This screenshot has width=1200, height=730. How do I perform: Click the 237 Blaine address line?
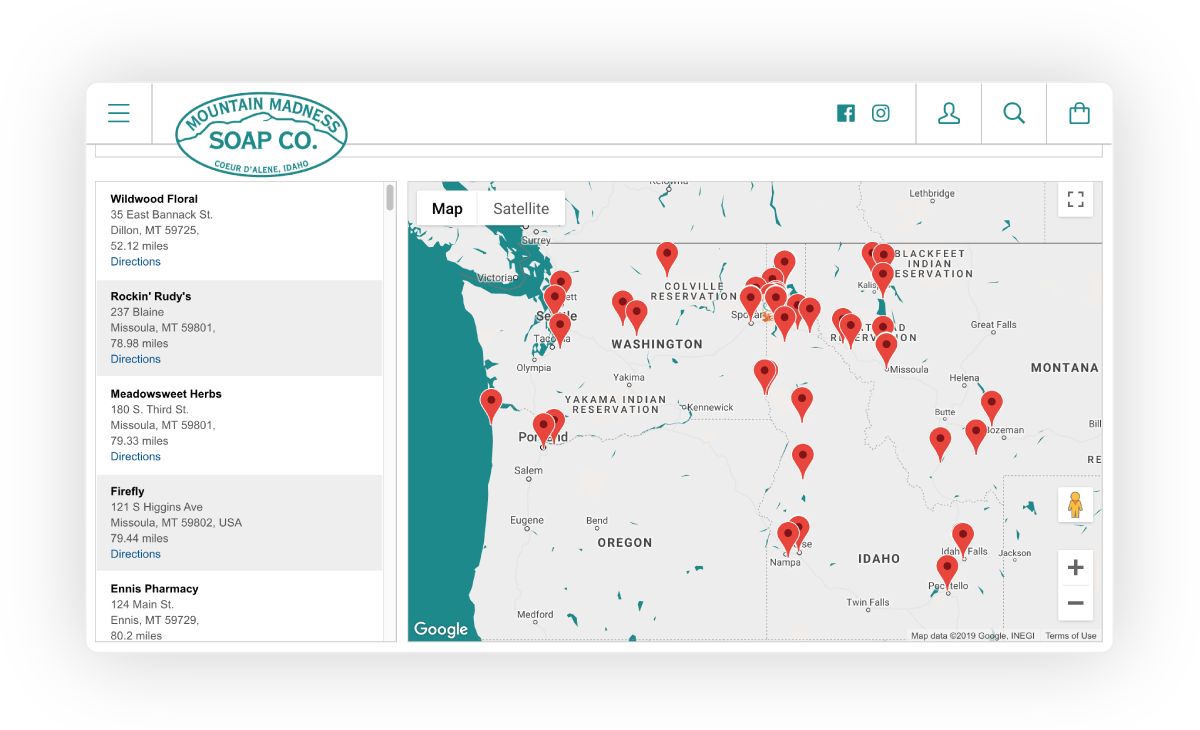pos(136,312)
